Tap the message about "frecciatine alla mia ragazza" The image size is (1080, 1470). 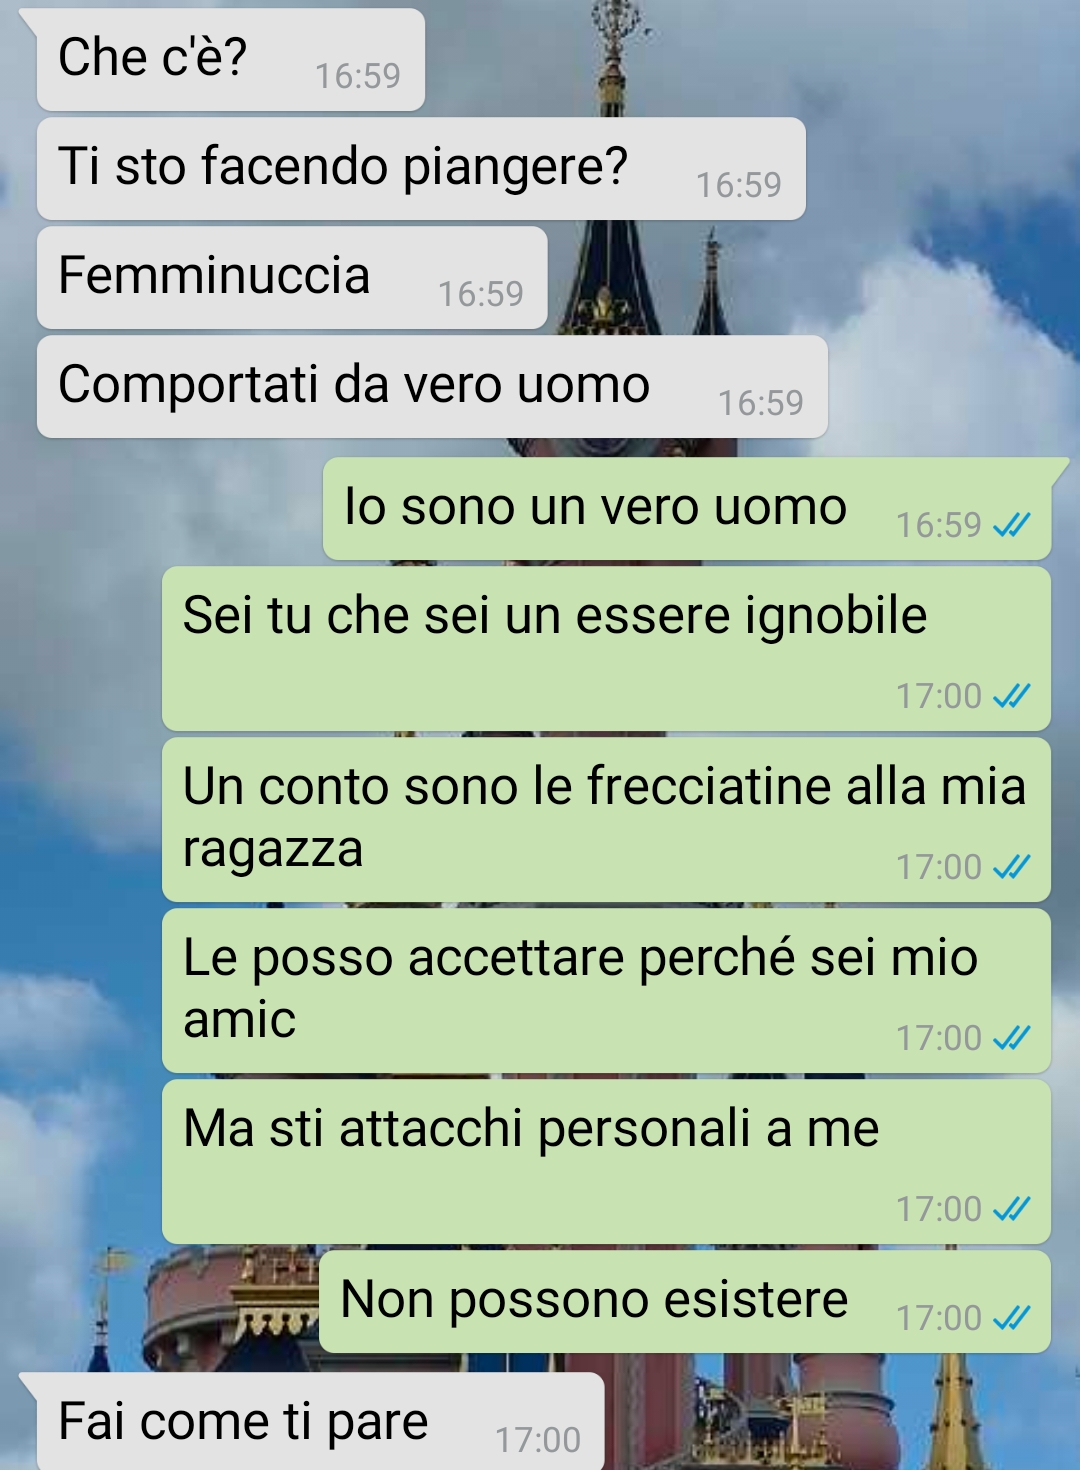(606, 819)
